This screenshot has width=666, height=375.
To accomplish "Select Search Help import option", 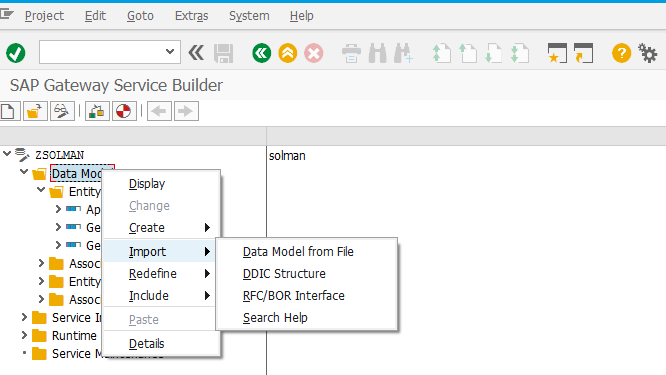I will click(307, 318).
